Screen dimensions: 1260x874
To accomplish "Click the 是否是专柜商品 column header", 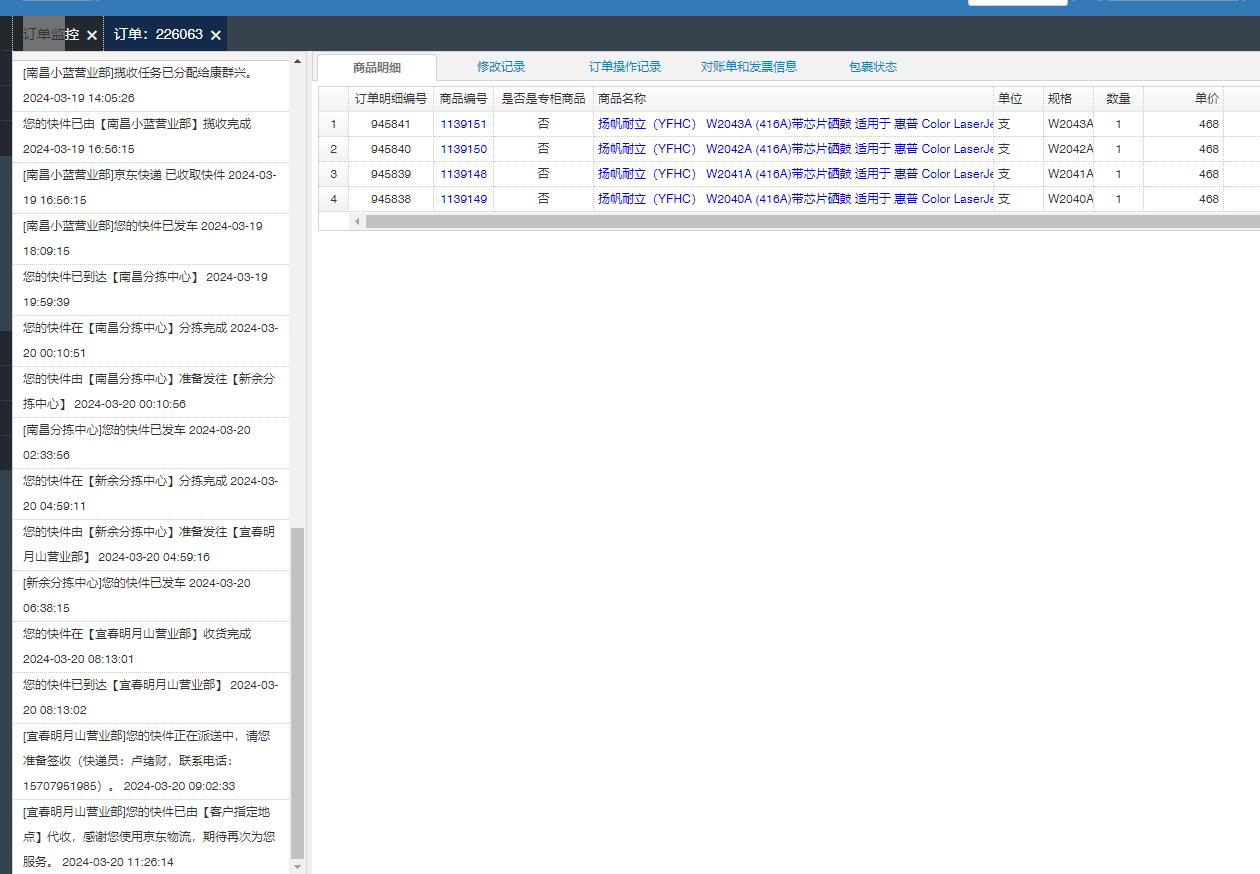I will tap(543, 99).
